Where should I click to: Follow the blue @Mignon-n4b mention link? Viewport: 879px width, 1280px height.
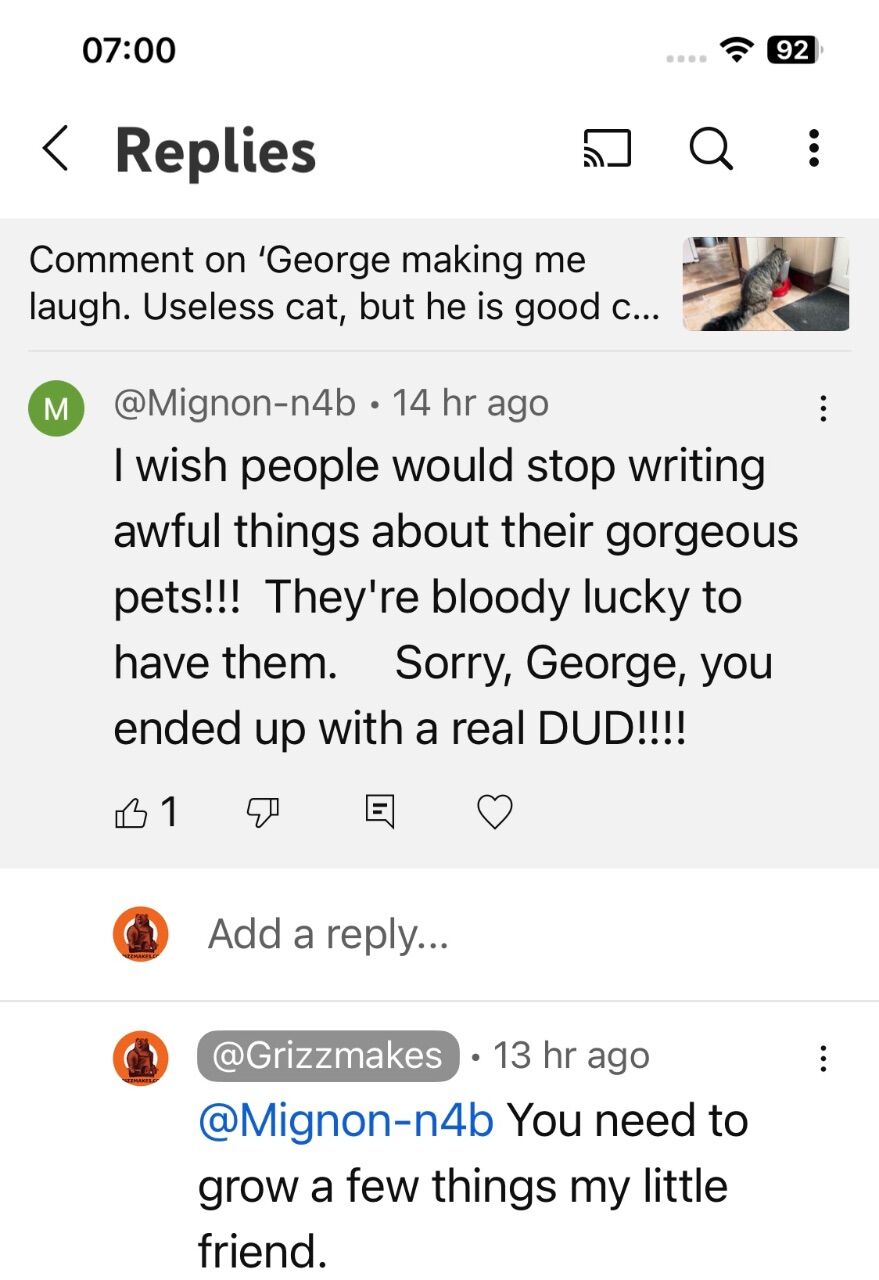(346, 1121)
